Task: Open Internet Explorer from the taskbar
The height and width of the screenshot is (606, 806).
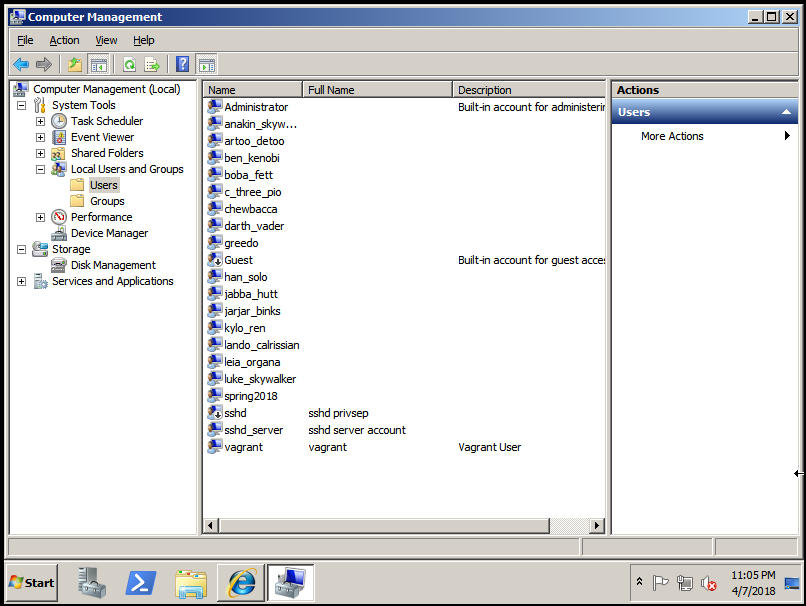Action: point(242,583)
